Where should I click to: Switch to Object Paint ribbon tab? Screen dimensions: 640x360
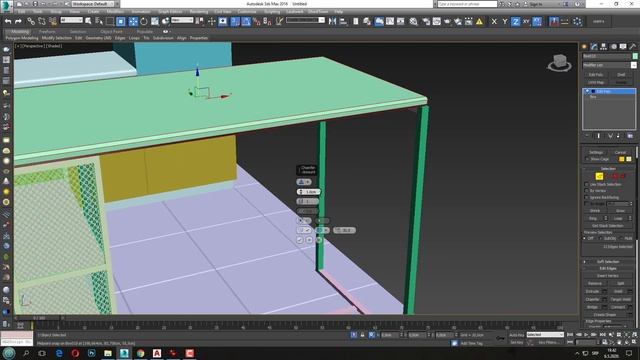(111, 31)
